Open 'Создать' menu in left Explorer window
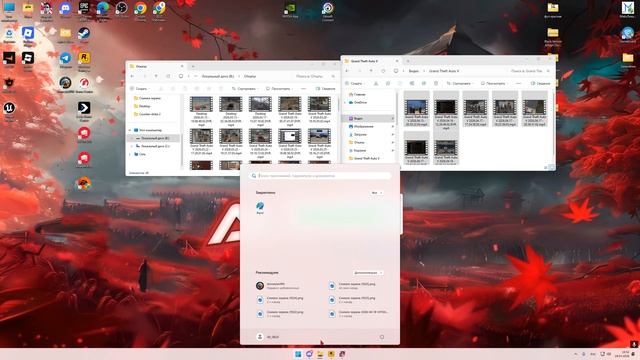 (x=139, y=89)
